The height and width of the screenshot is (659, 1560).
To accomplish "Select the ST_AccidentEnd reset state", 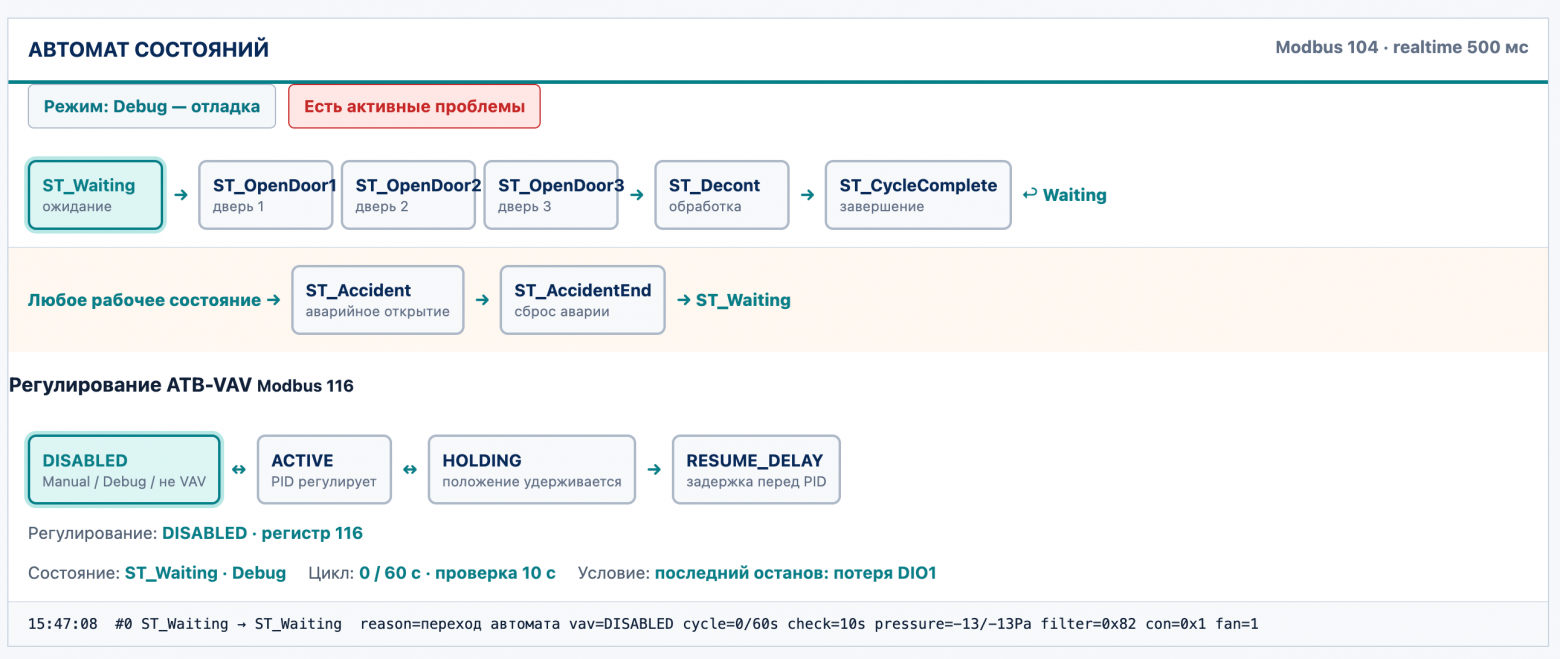I will click(582, 300).
